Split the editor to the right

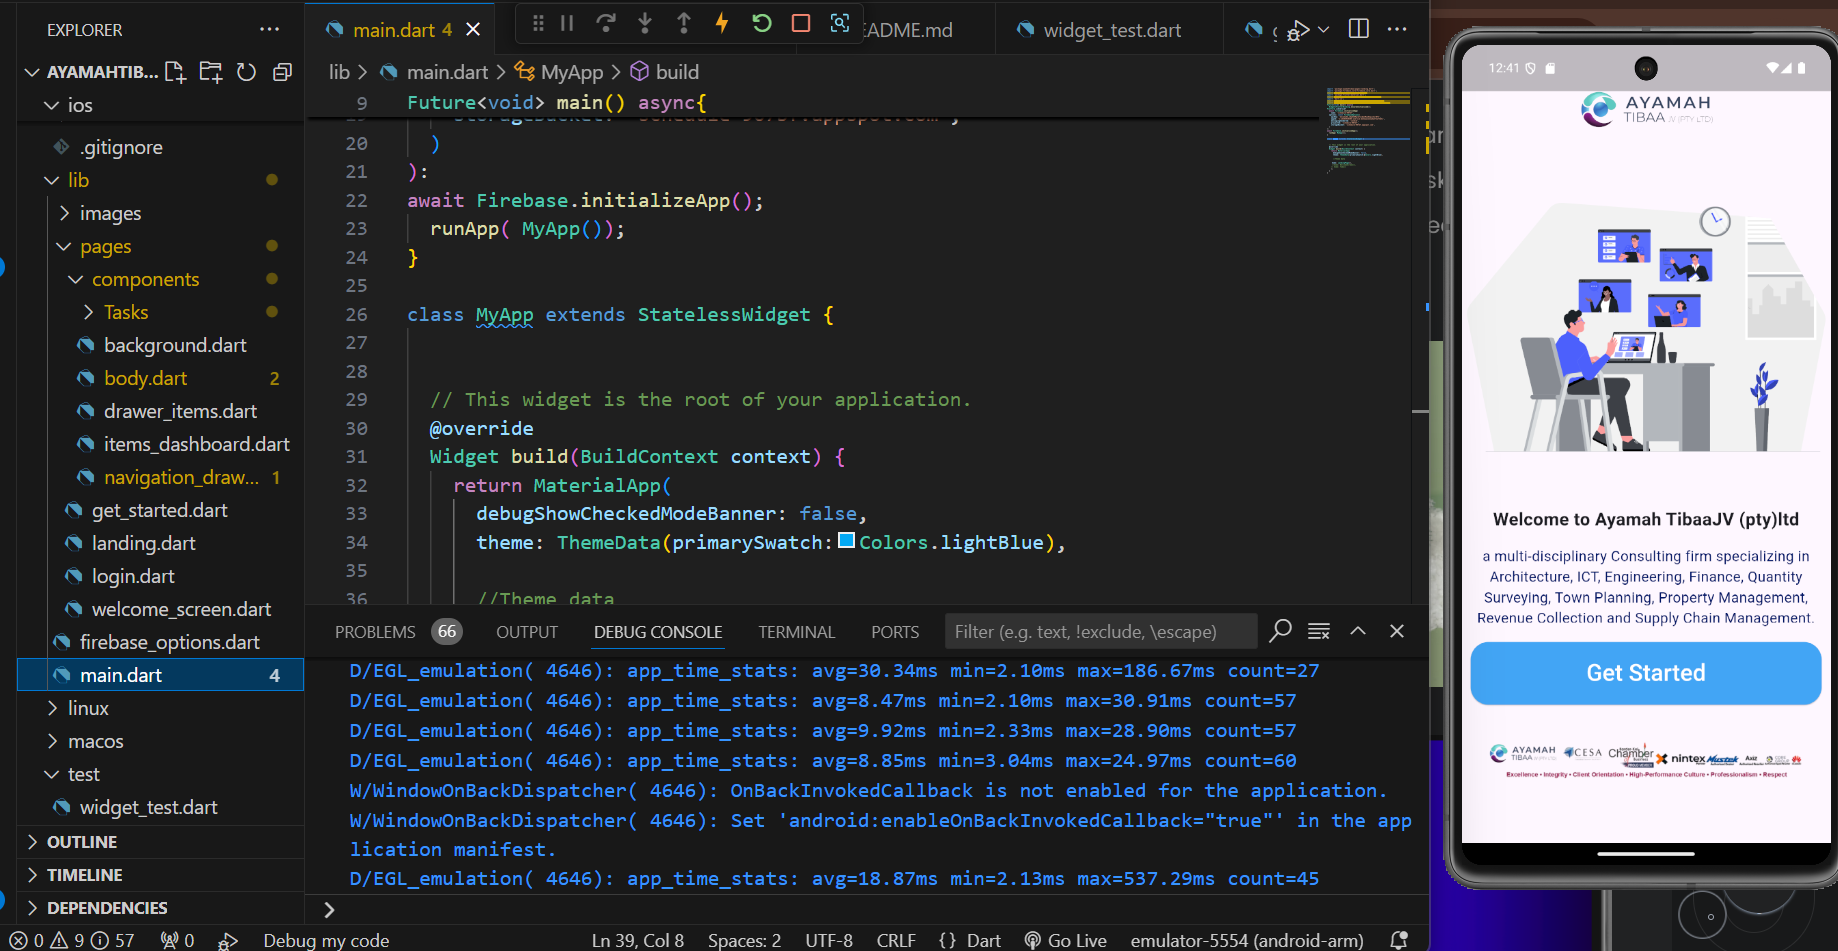[1359, 29]
